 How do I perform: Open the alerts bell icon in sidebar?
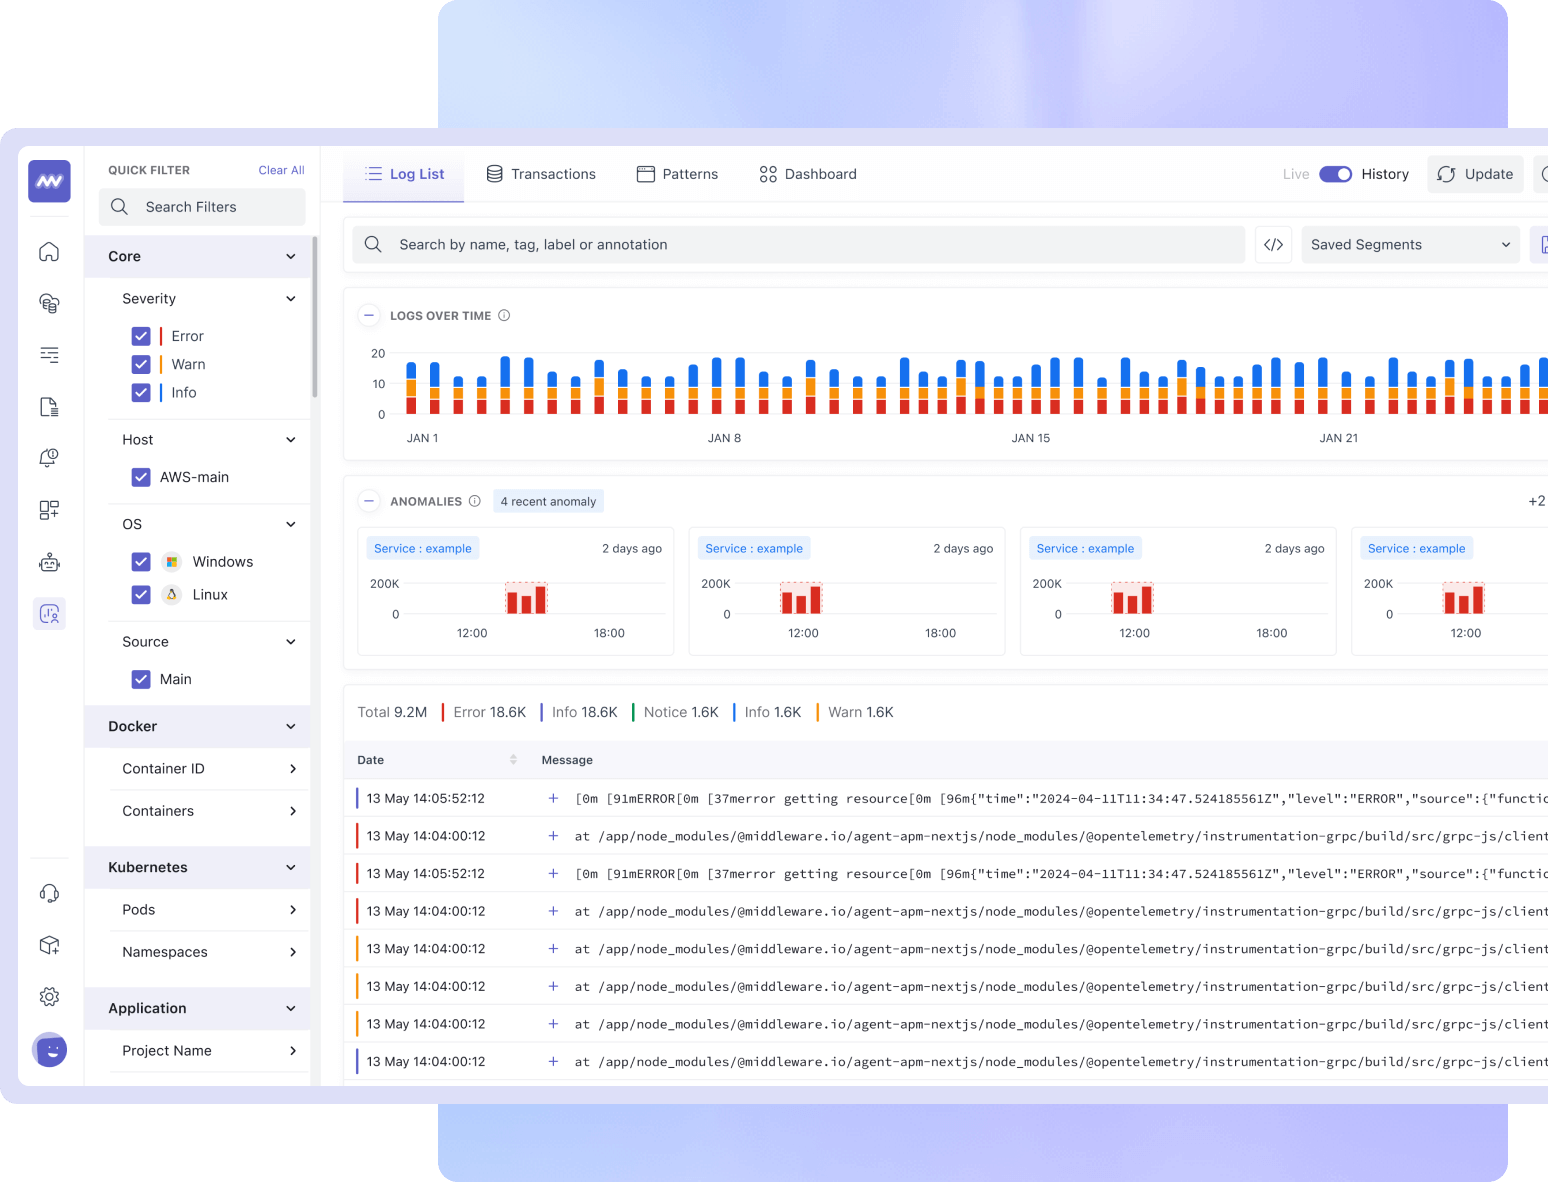(49, 458)
